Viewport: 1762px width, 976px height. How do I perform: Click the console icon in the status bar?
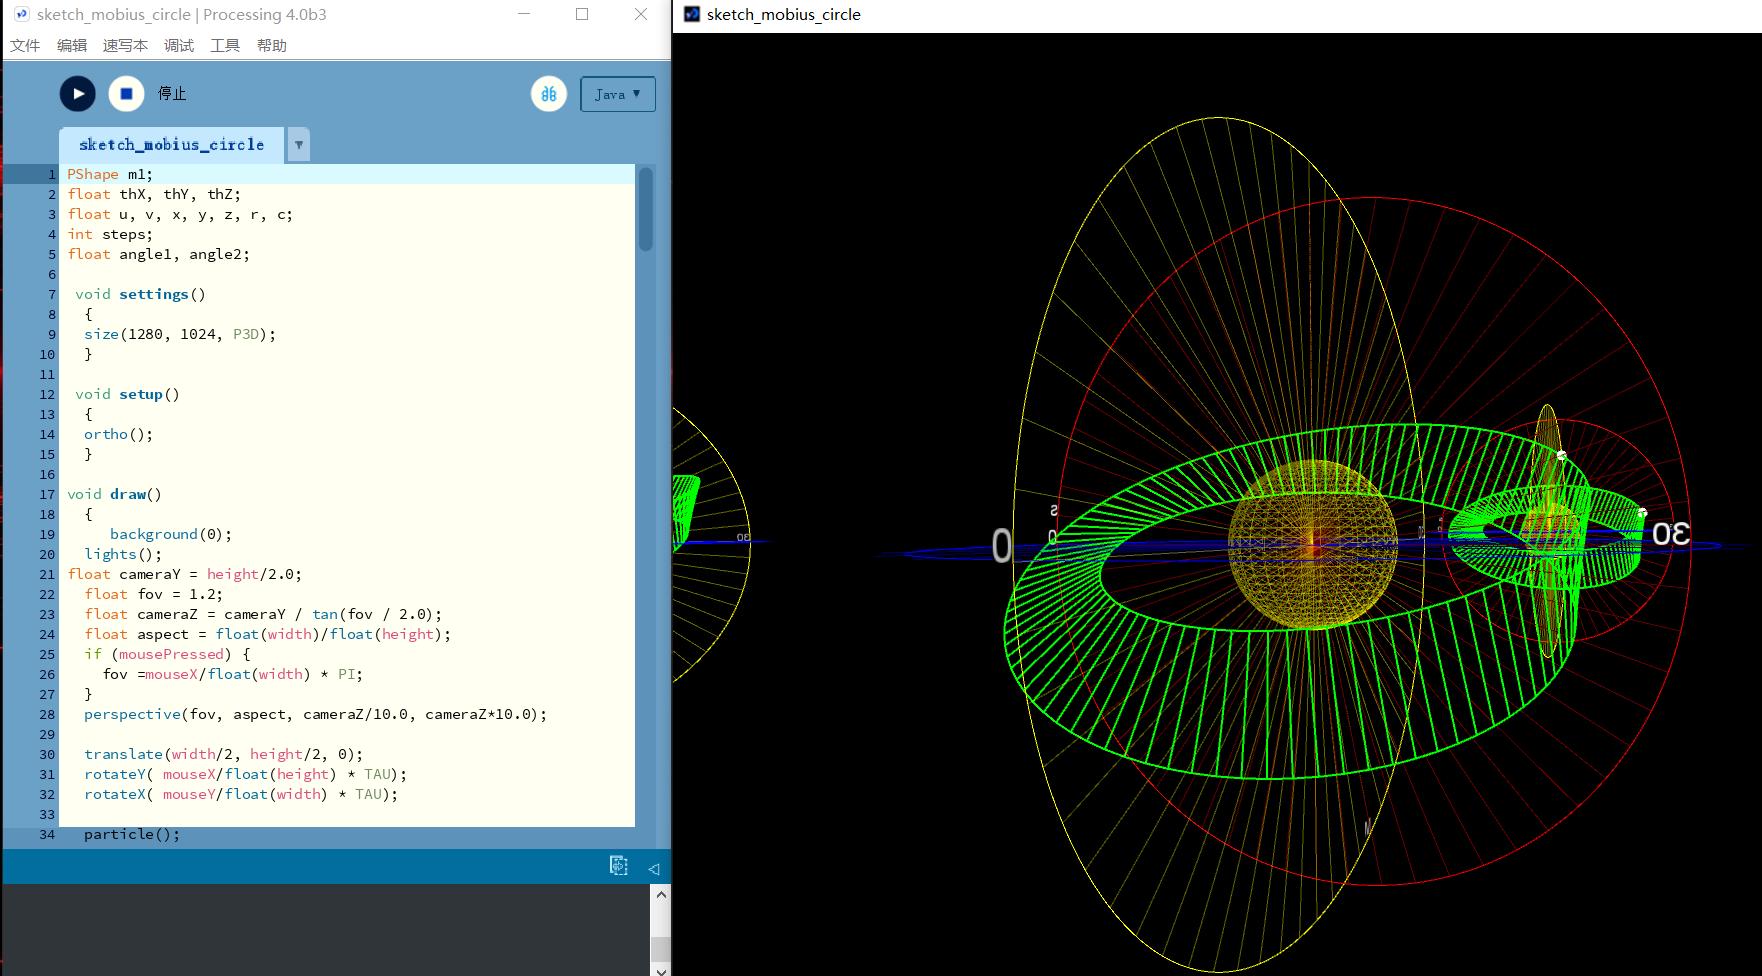[x=619, y=866]
